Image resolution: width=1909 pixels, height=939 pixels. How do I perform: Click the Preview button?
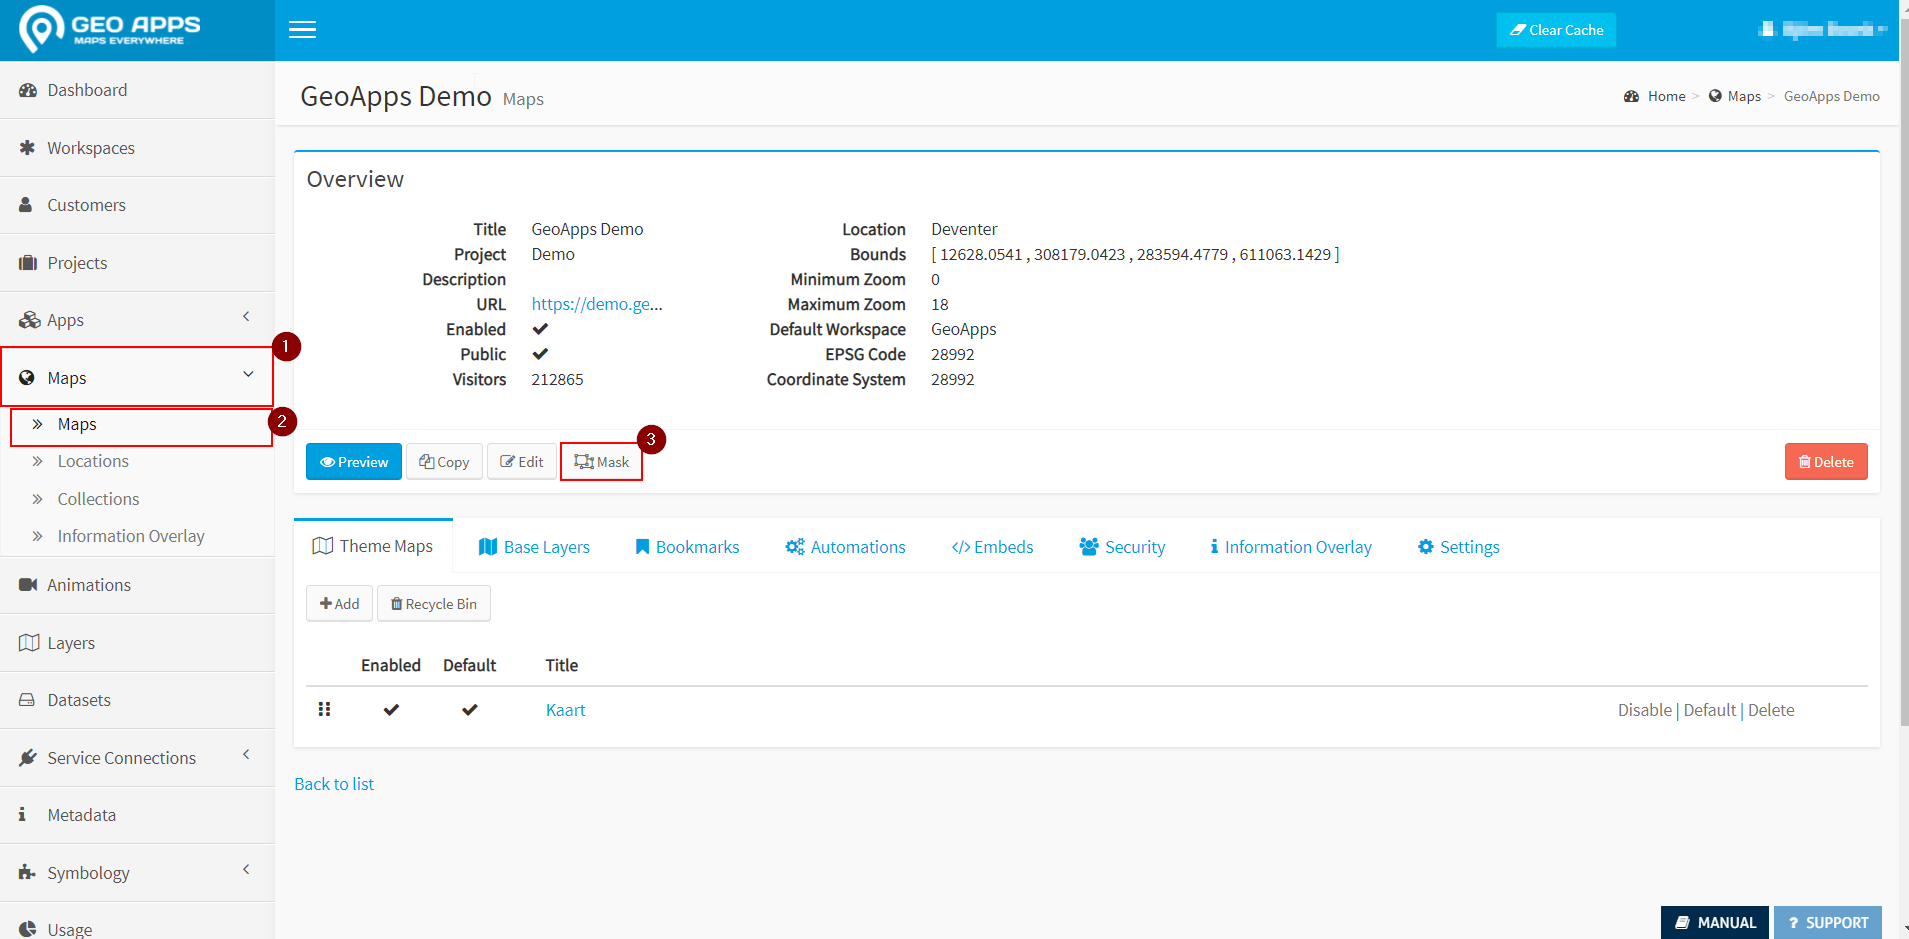click(x=354, y=462)
